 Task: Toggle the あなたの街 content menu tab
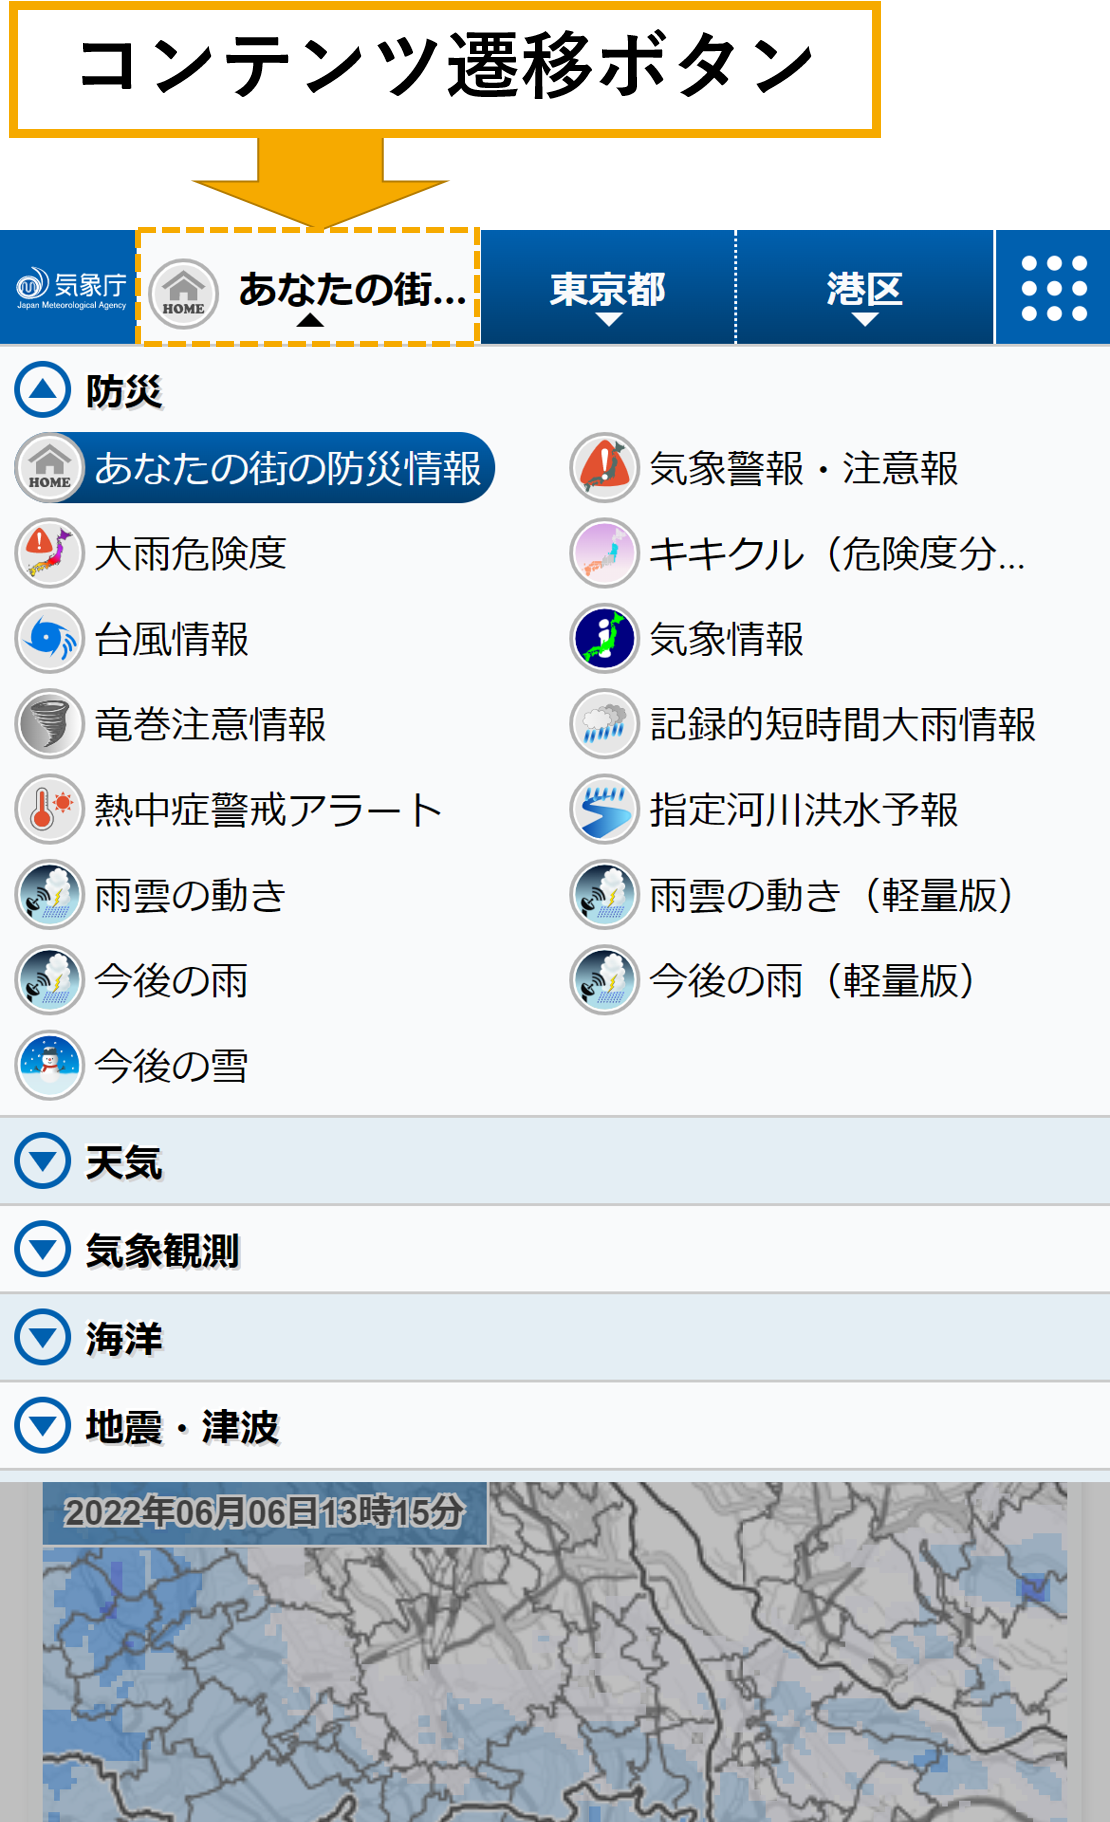309,289
